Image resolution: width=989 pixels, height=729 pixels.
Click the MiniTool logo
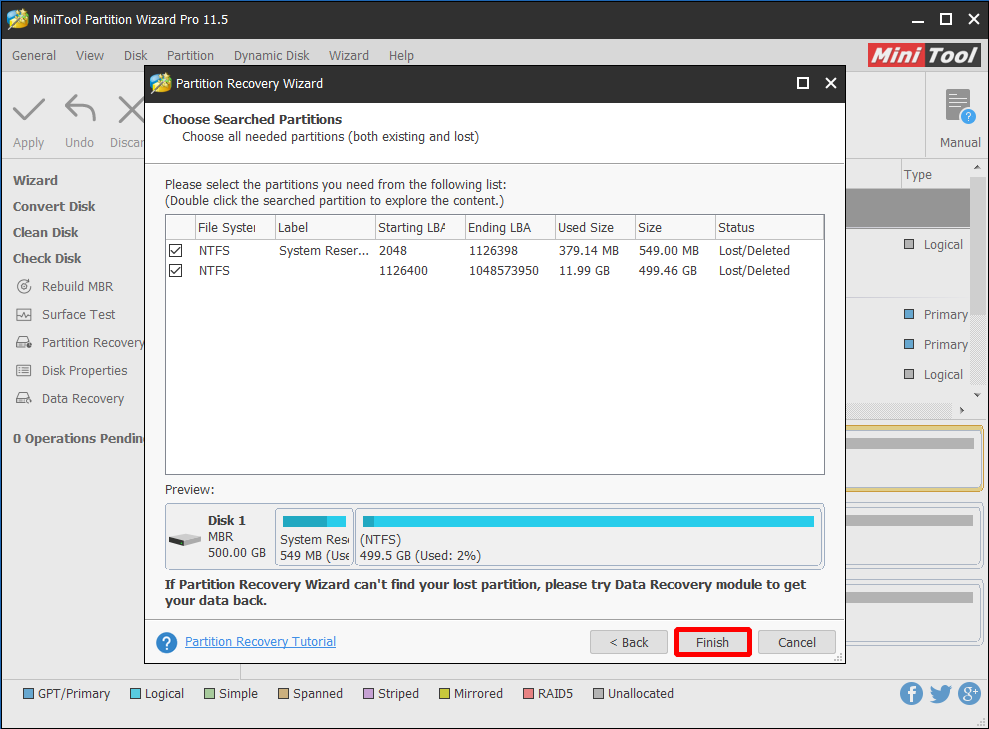[x=924, y=55]
